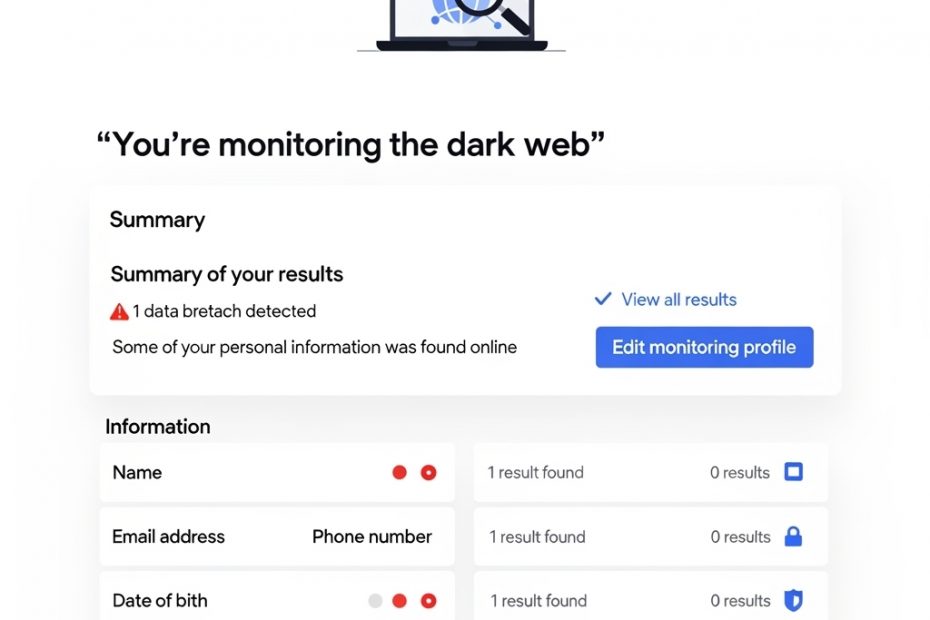
Task: Open the Name information row
Action: point(137,473)
